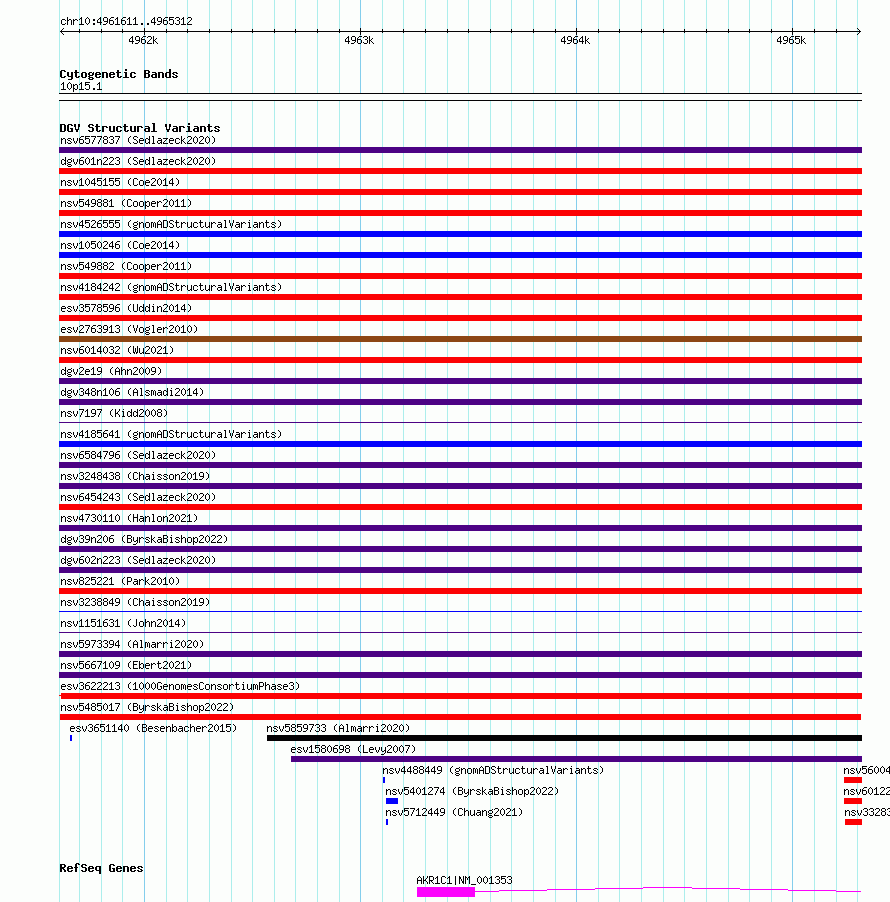Click the black nsv5859733 (Almarri2020) bar
This screenshot has height=902, width=890.
tap(564, 738)
